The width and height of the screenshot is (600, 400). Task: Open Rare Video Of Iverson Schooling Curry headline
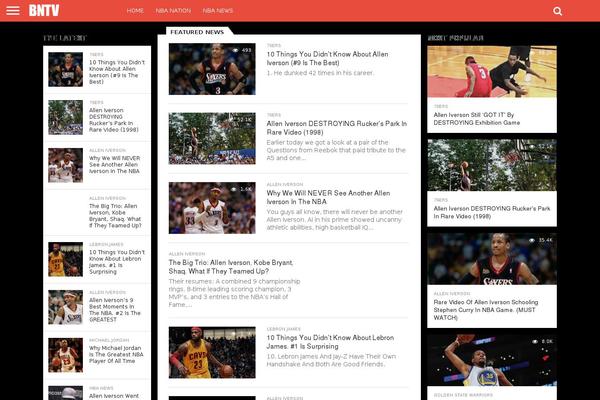pos(486,310)
